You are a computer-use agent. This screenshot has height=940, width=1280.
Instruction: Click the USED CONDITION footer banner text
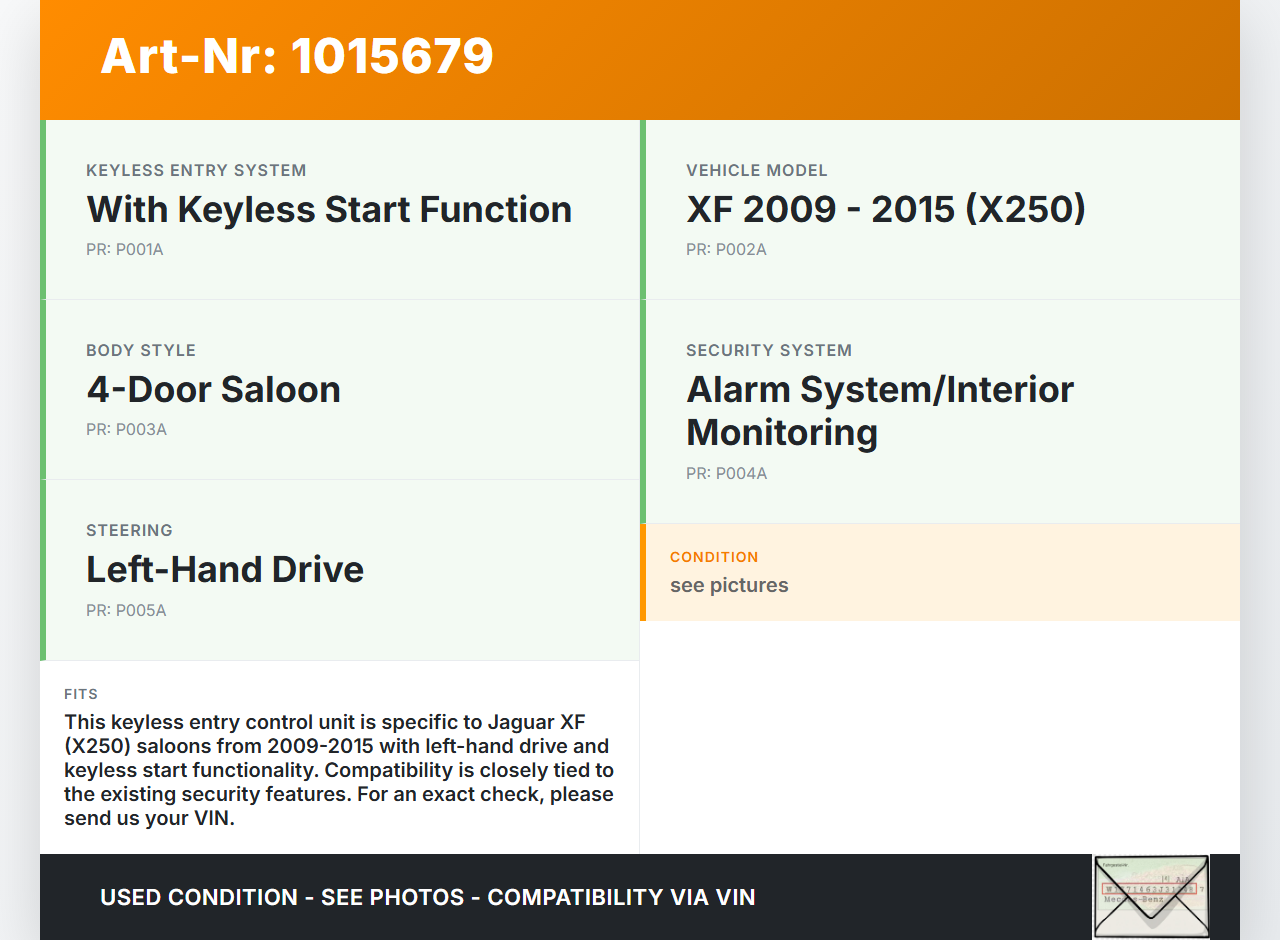coord(427,898)
